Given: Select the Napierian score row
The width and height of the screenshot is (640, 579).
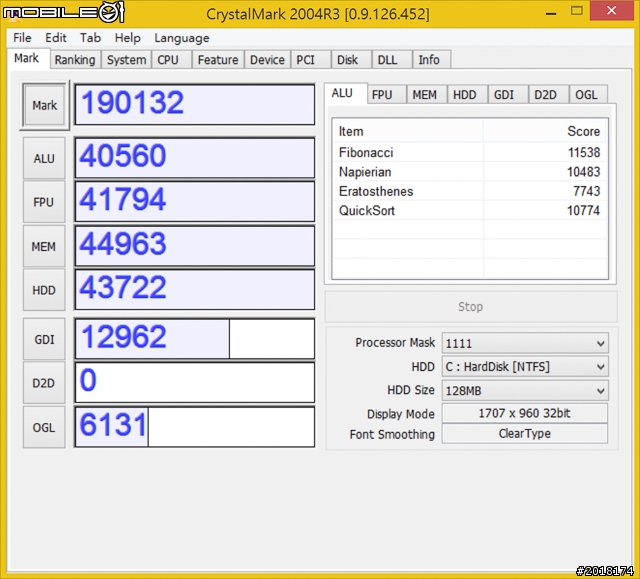Looking at the screenshot, I should point(470,172).
